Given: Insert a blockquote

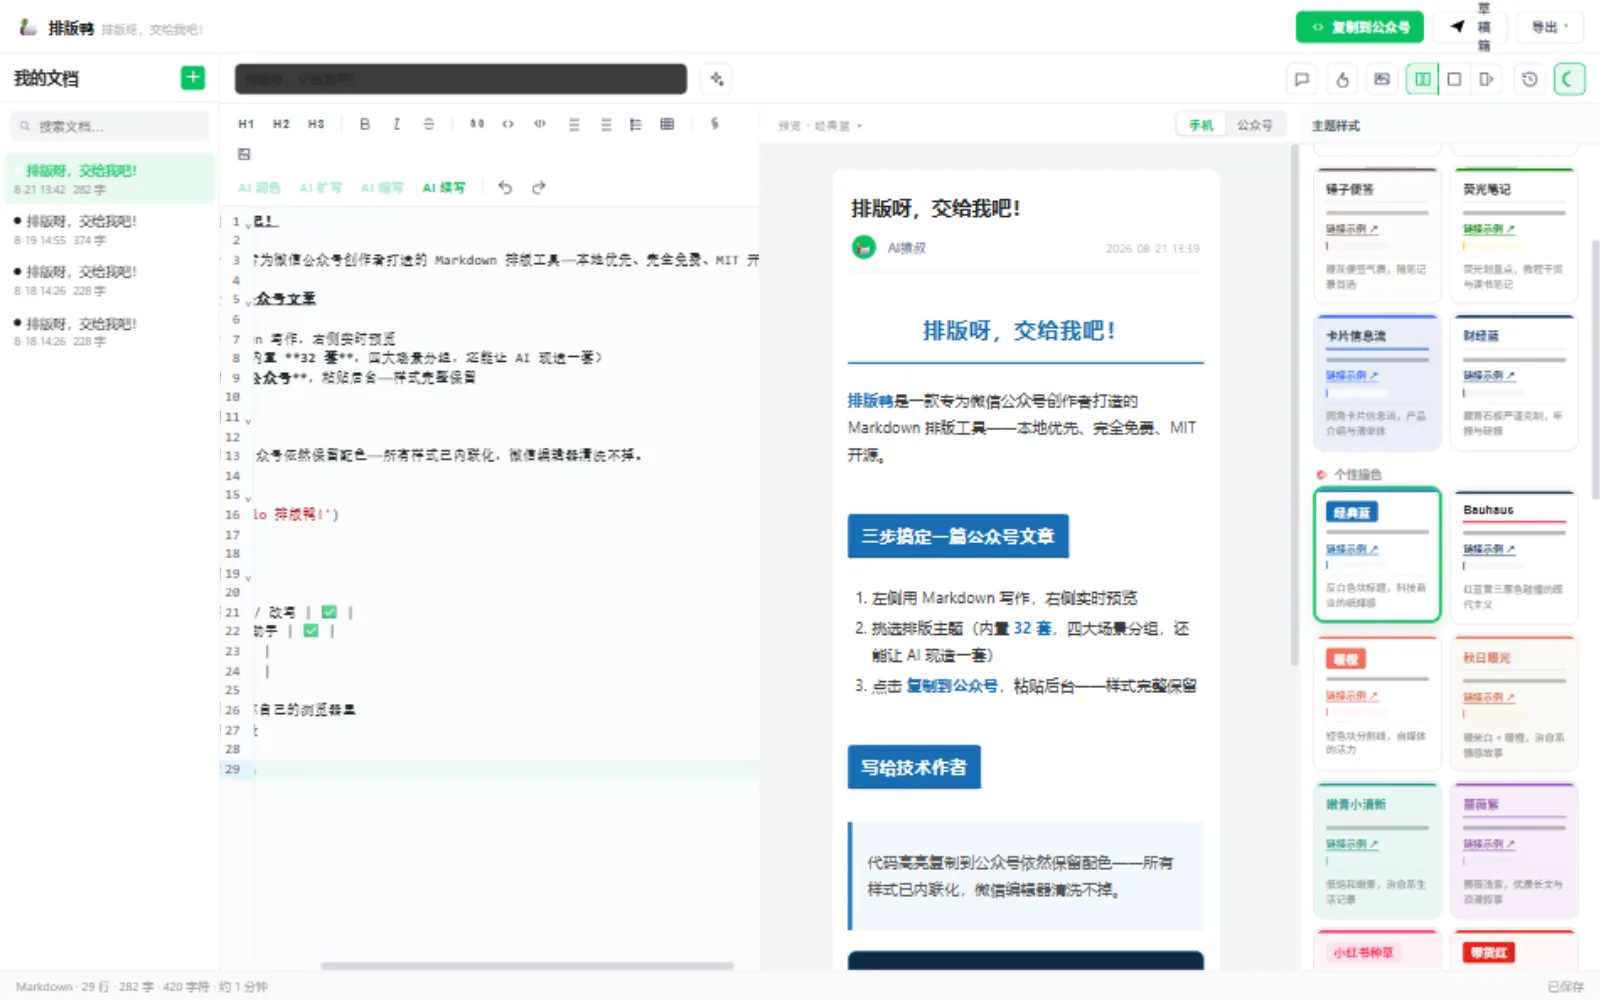Looking at the screenshot, I should coord(477,124).
